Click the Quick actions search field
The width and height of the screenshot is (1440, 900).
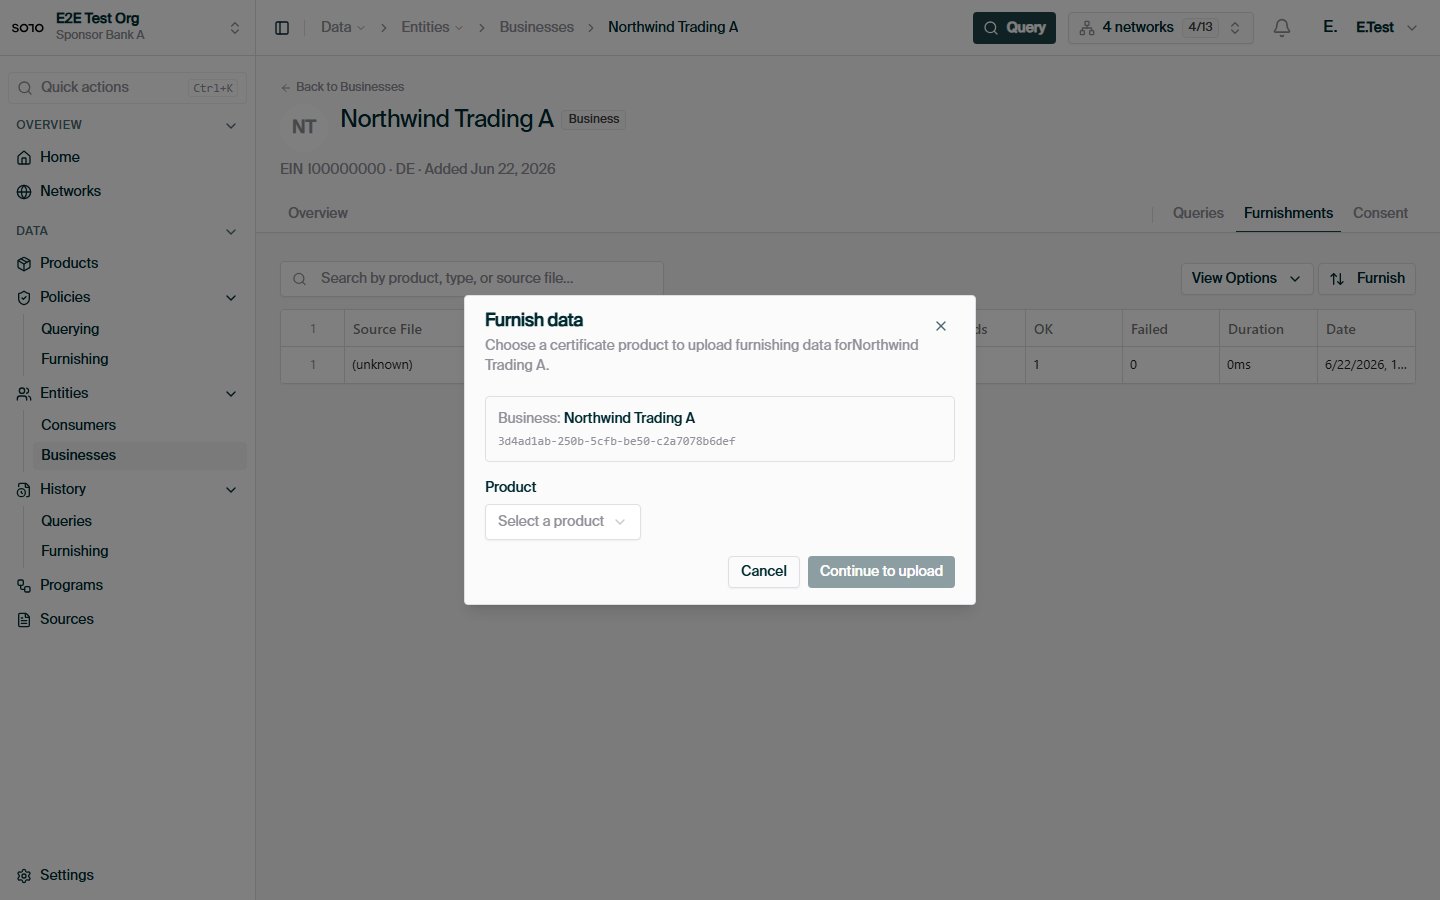pos(127,88)
